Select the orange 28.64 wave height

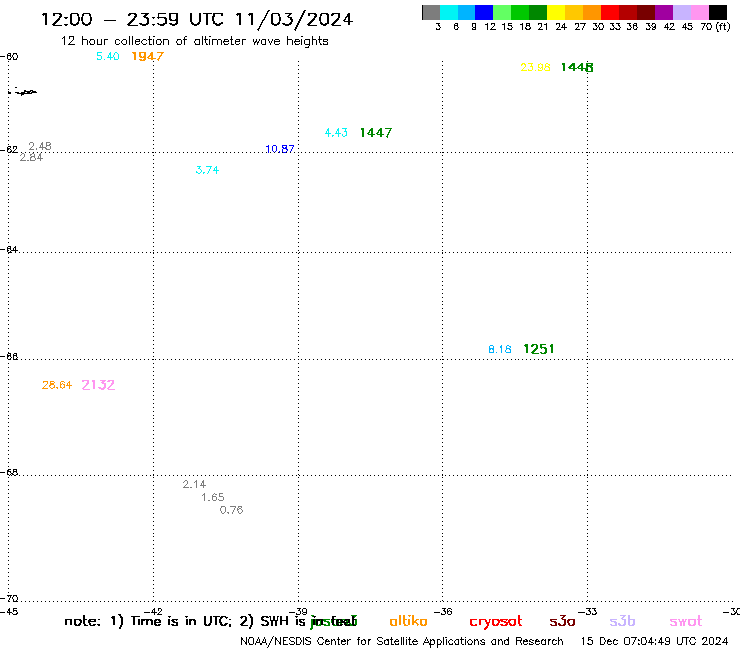[57, 385]
